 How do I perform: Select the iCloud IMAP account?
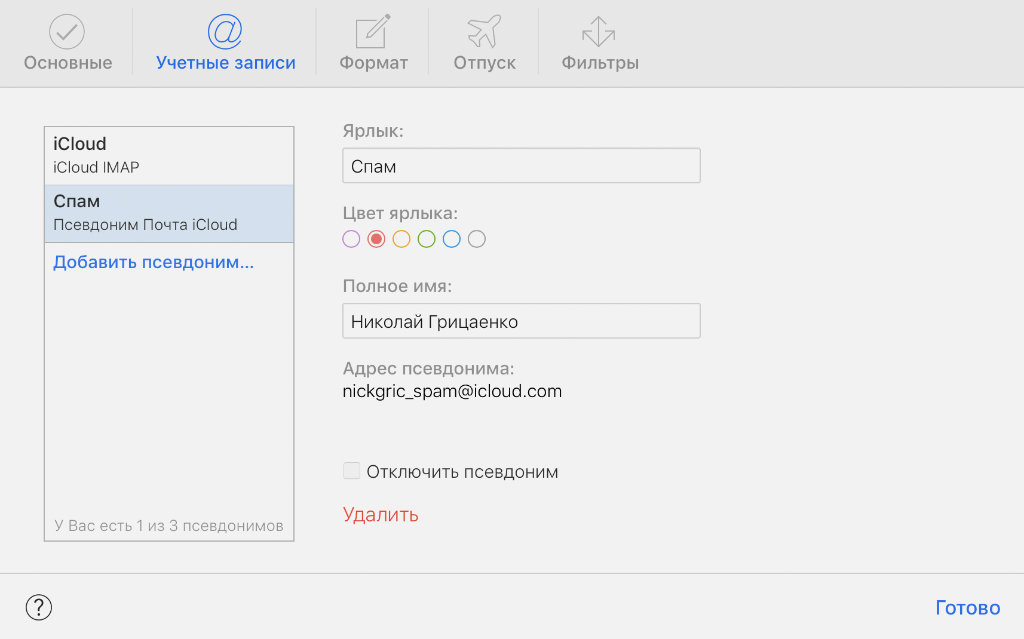(x=169, y=156)
